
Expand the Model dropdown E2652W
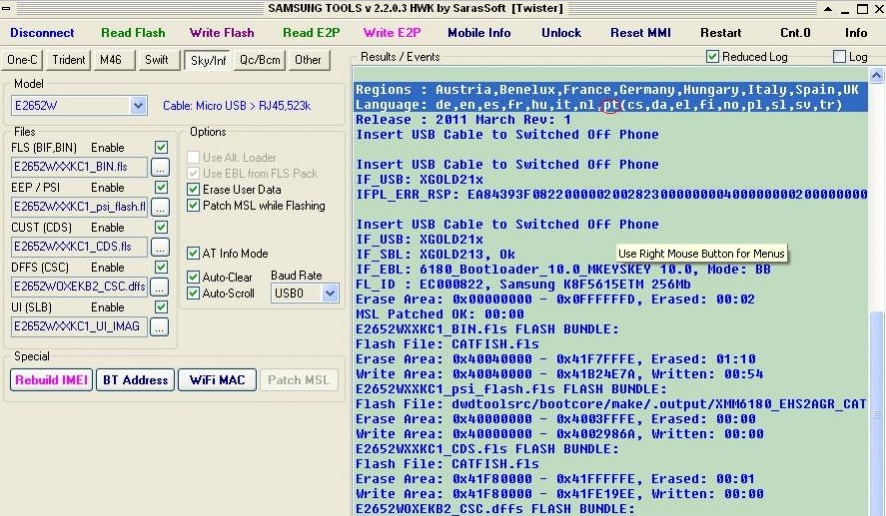[x=138, y=106]
